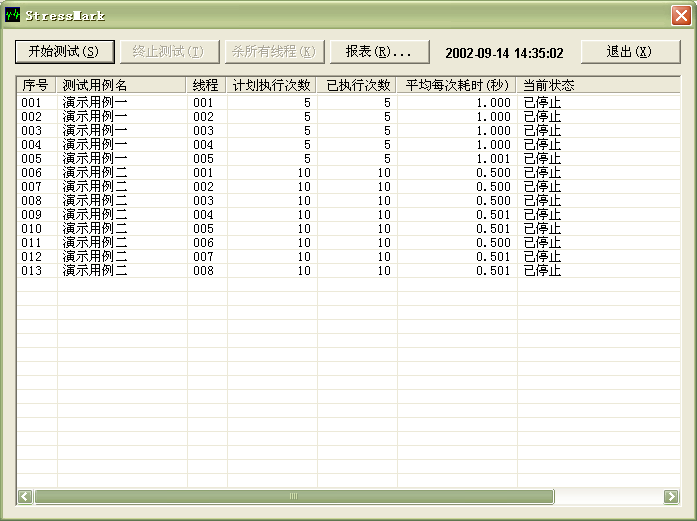Image resolution: width=697 pixels, height=521 pixels.
Task: Click the horizontal scrollbar right arrow
Action: pyautogui.click(x=671, y=496)
